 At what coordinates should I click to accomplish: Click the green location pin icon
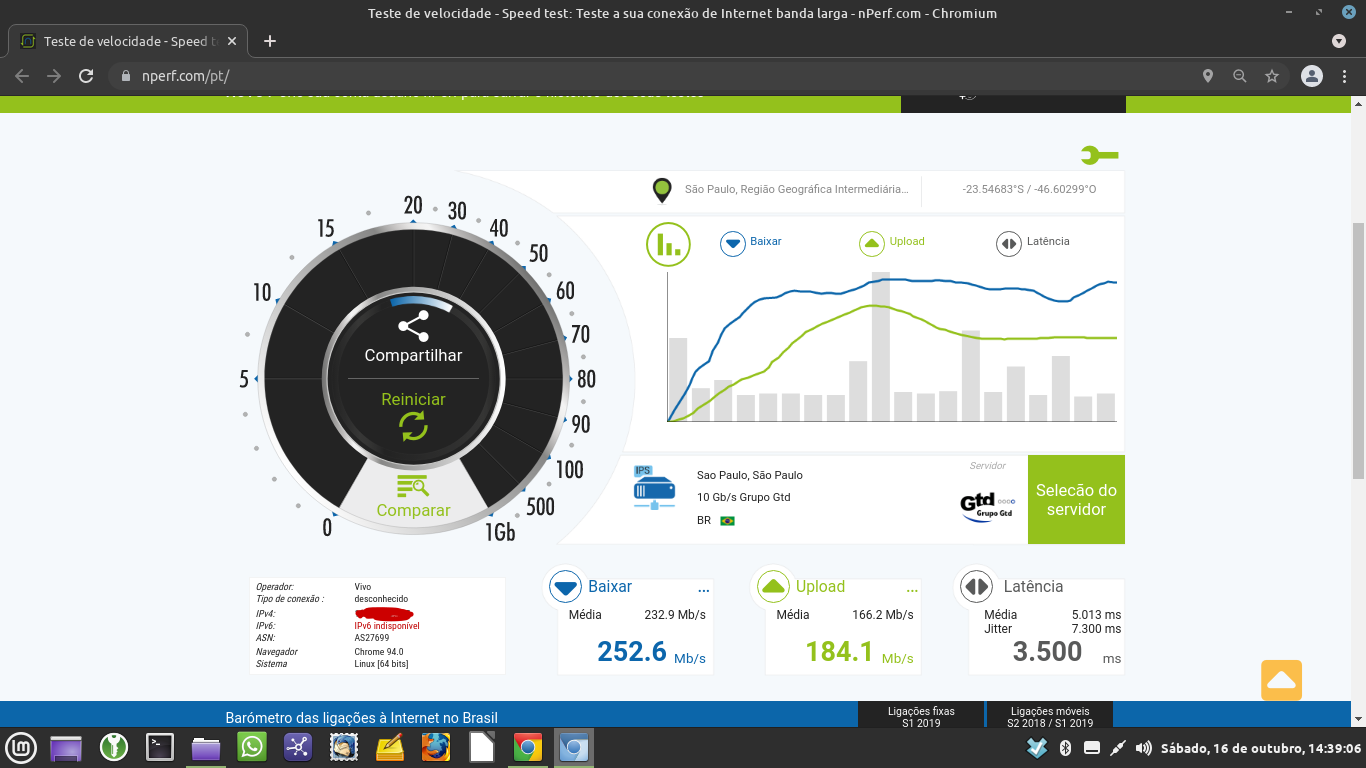pos(661,190)
